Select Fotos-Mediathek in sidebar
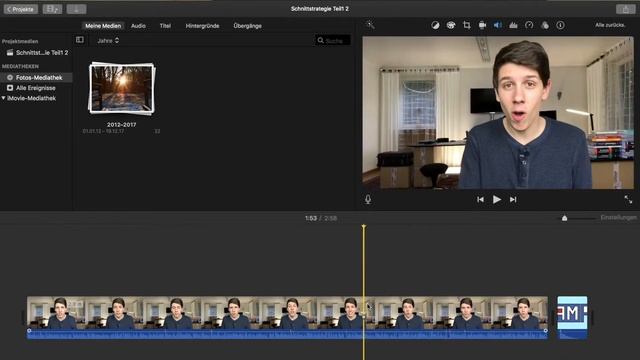The width and height of the screenshot is (640, 360). tap(36, 78)
